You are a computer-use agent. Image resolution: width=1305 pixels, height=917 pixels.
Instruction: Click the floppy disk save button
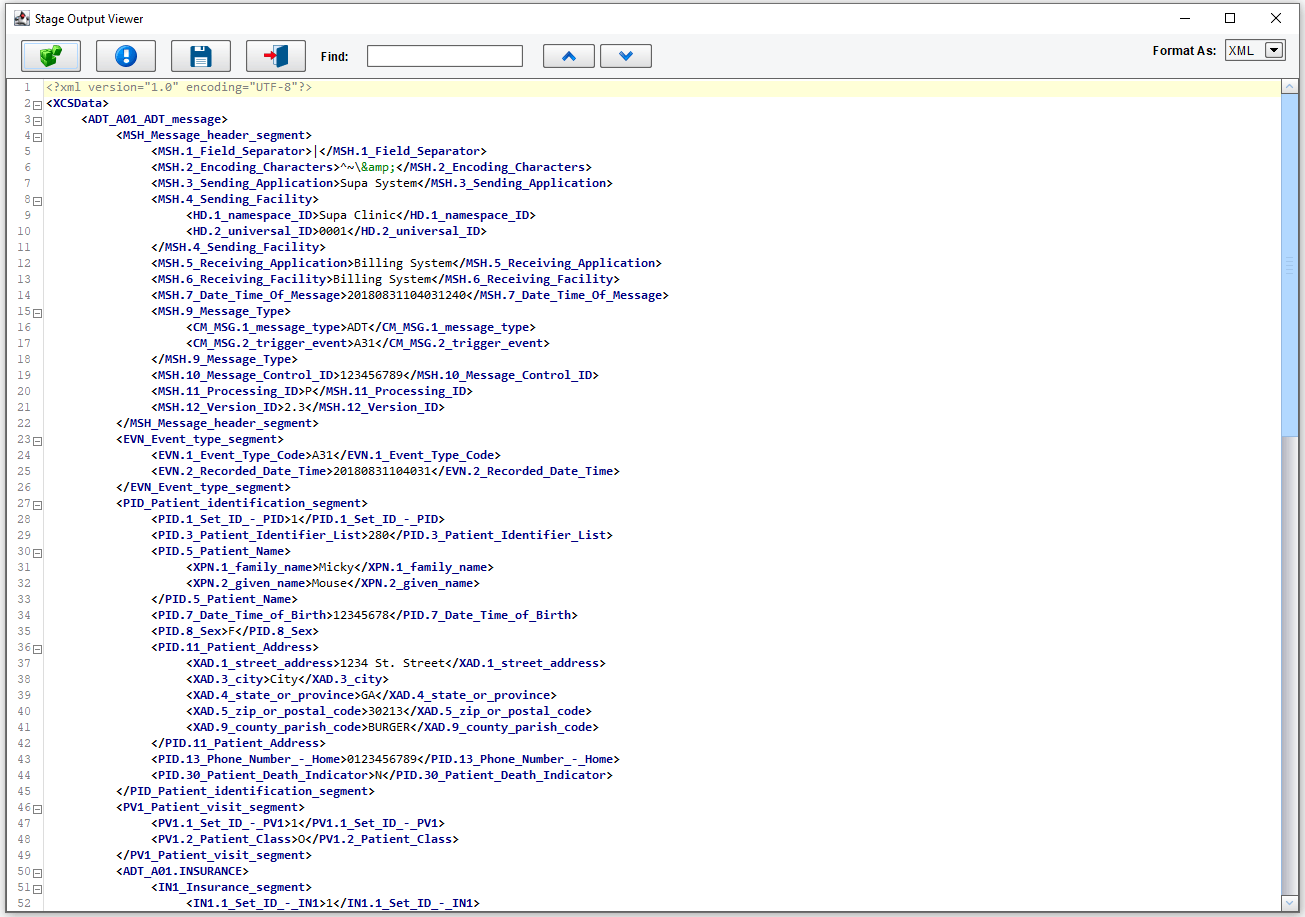pyautogui.click(x=201, y=56)
